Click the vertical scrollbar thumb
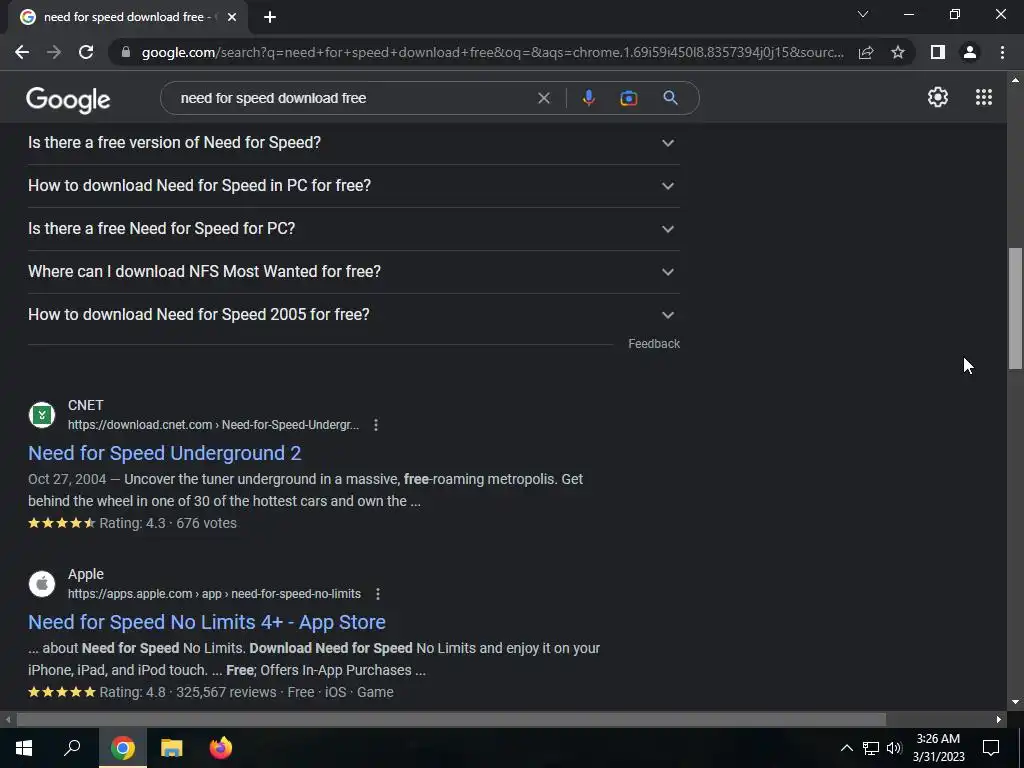The width and height of the screenshot is (1024, 768). pyautogui.click(x=1015, y=309)
